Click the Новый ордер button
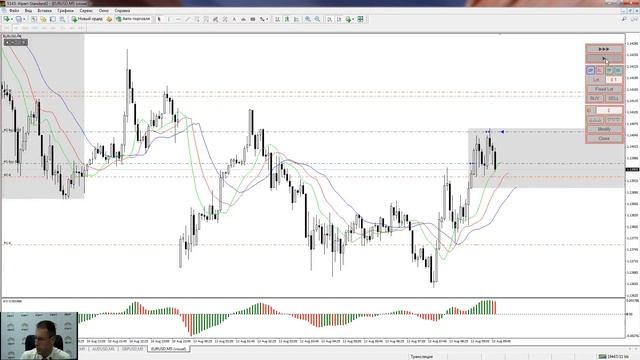Screen dimensions: 640x360 coord(87,19)
